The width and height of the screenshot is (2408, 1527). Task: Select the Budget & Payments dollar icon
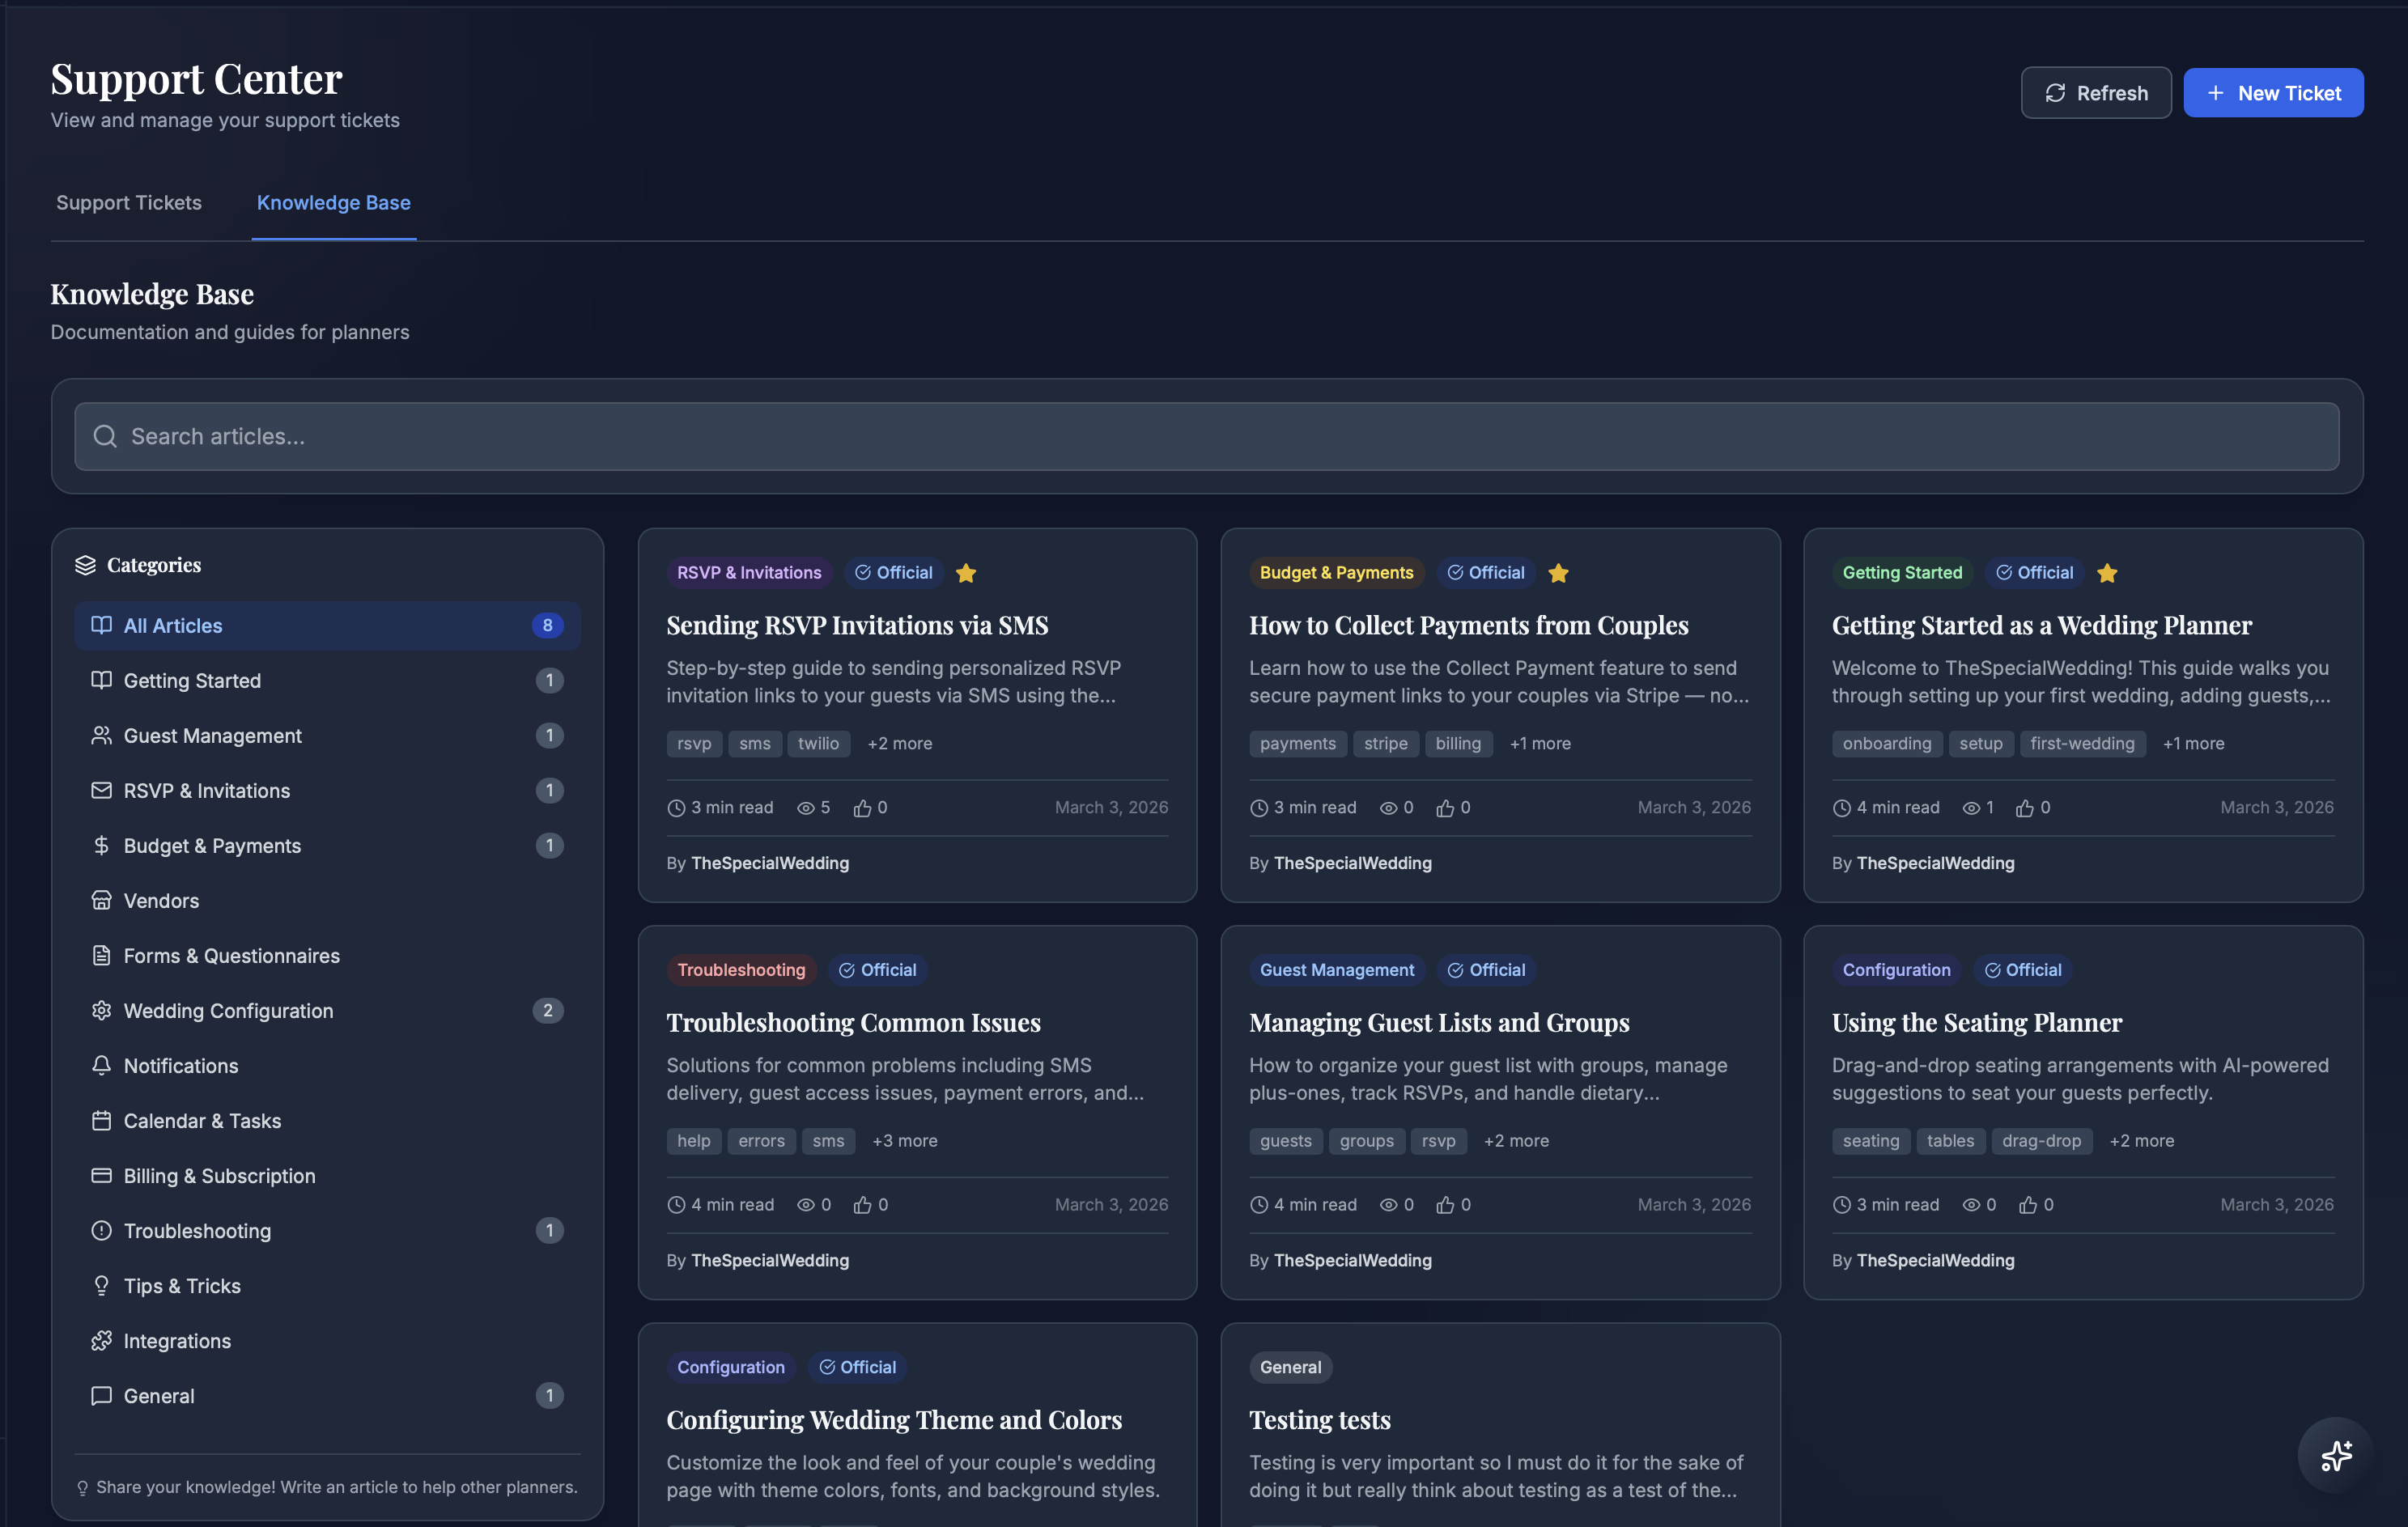(x=101, y=845)
